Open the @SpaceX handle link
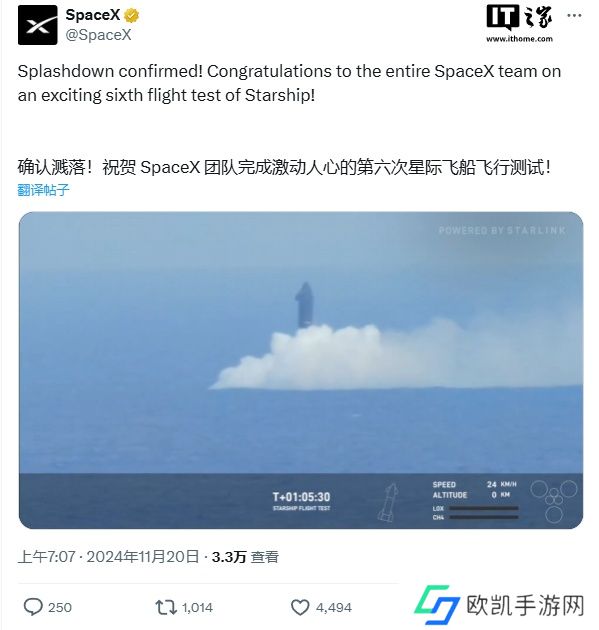 click(98, 35)
